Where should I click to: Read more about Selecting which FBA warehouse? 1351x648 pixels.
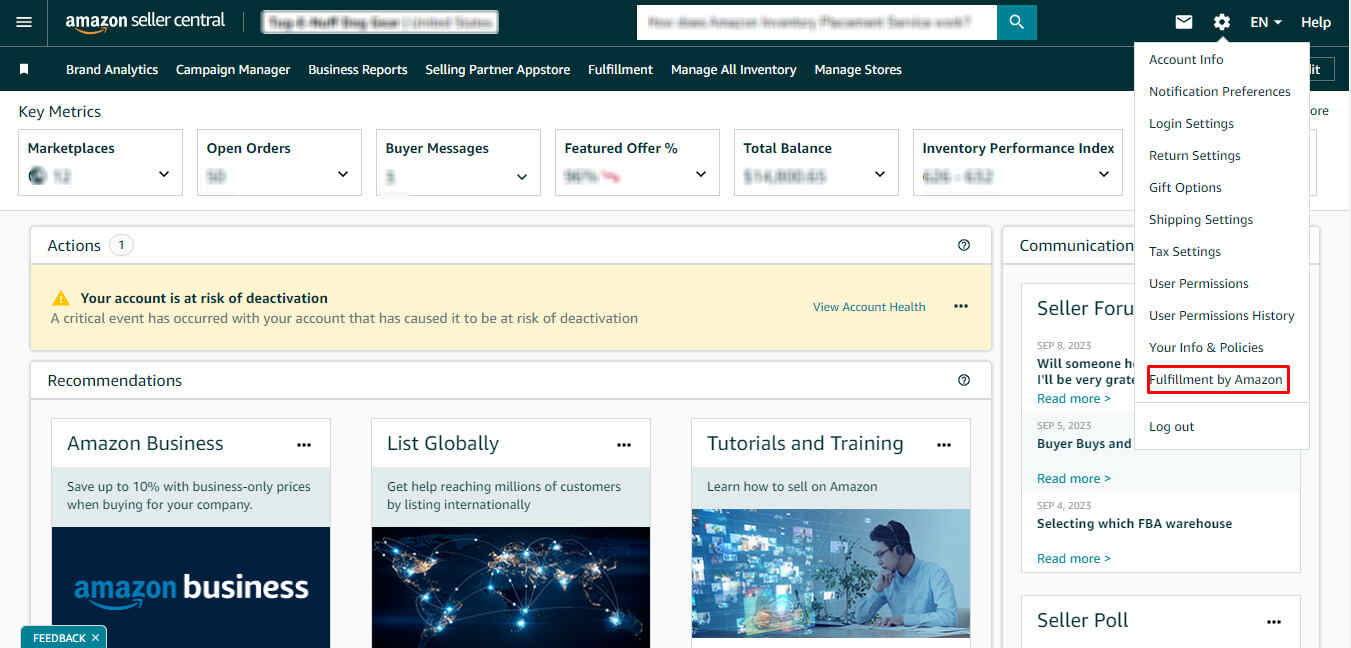coord(1073,558)
